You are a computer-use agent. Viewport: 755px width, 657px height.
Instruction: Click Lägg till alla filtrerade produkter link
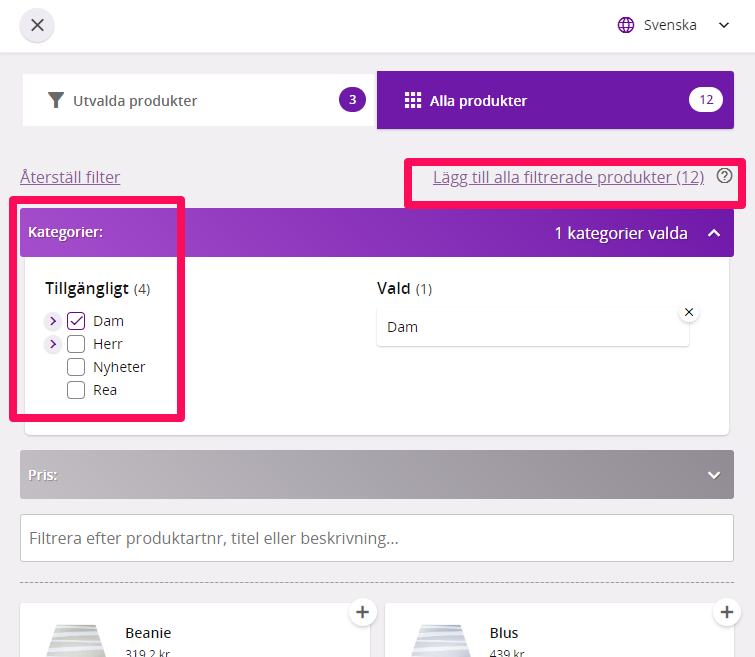[568, 177]
